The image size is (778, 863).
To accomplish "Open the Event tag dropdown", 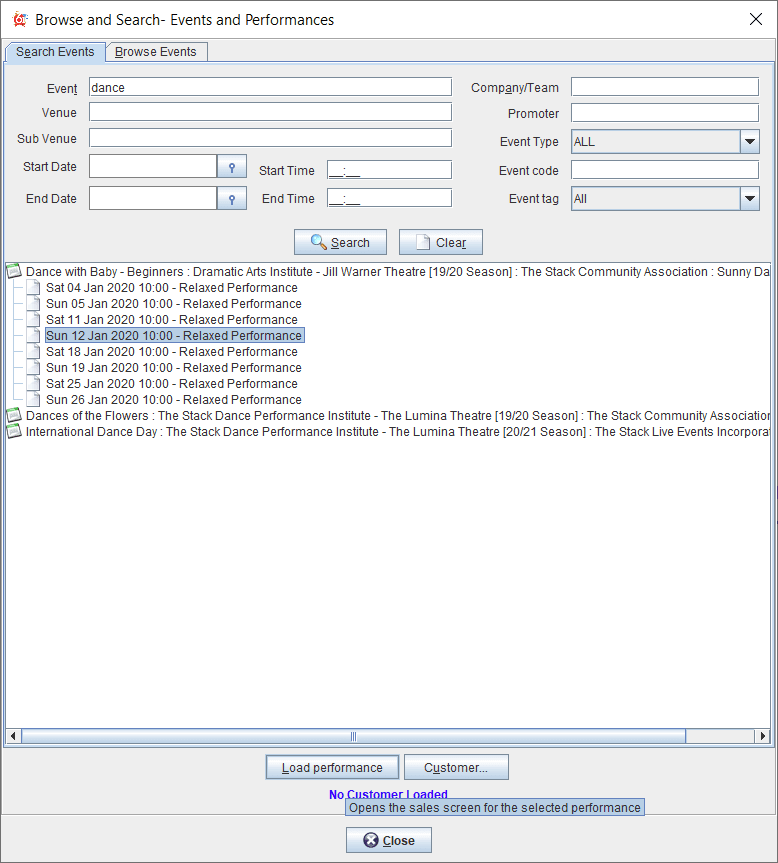I will [x=750, y=199].
